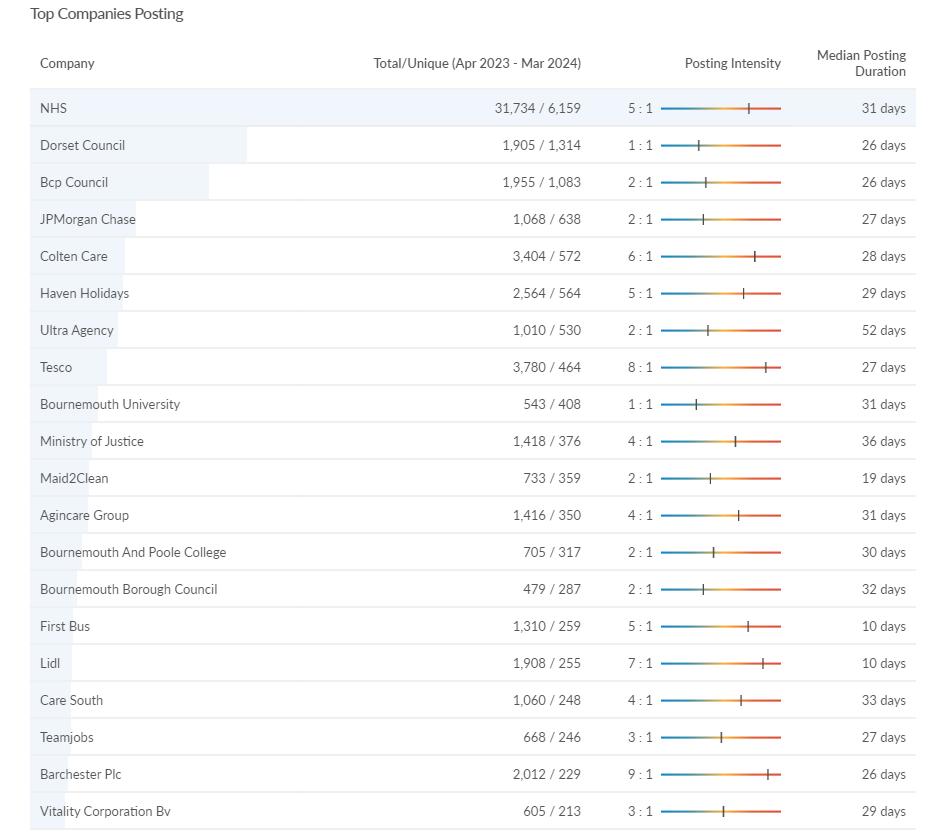Click the 28 days duration for Colten Care
Viewport: 946px width, 836px height.
coord(883,256)
